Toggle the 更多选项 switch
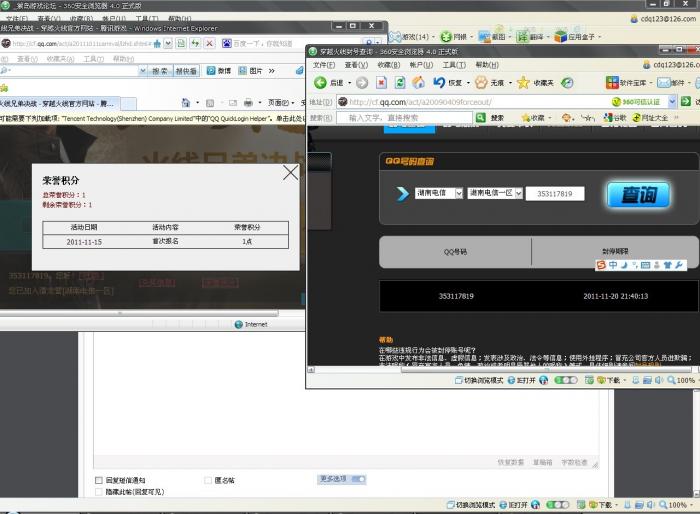Image resolution: width=700 pixels, height=514 pixels. coord(358,479)
